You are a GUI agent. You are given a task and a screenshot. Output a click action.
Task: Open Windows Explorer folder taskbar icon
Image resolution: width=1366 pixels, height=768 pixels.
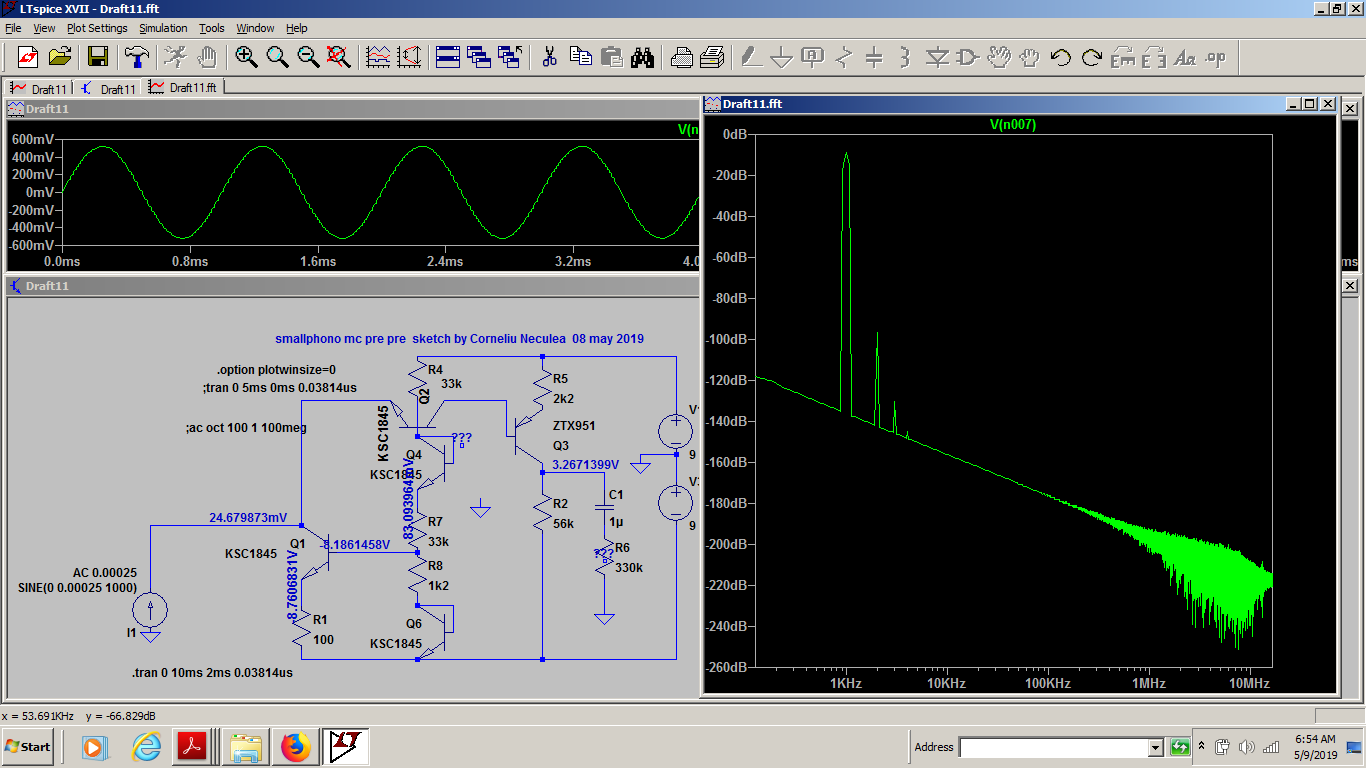(x=245, y=747)
